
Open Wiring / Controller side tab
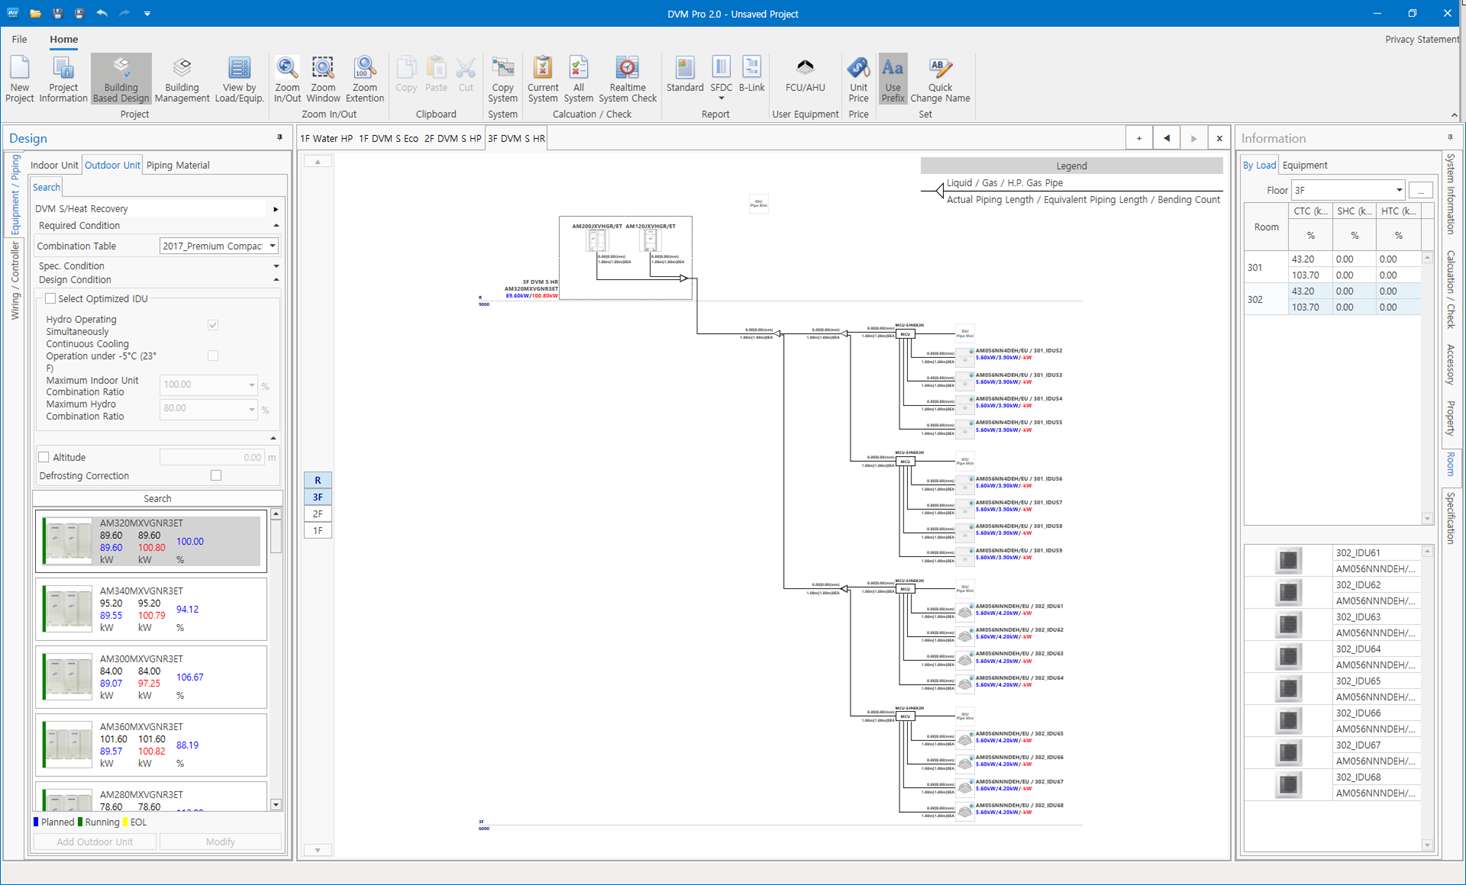tap(15, 280)
